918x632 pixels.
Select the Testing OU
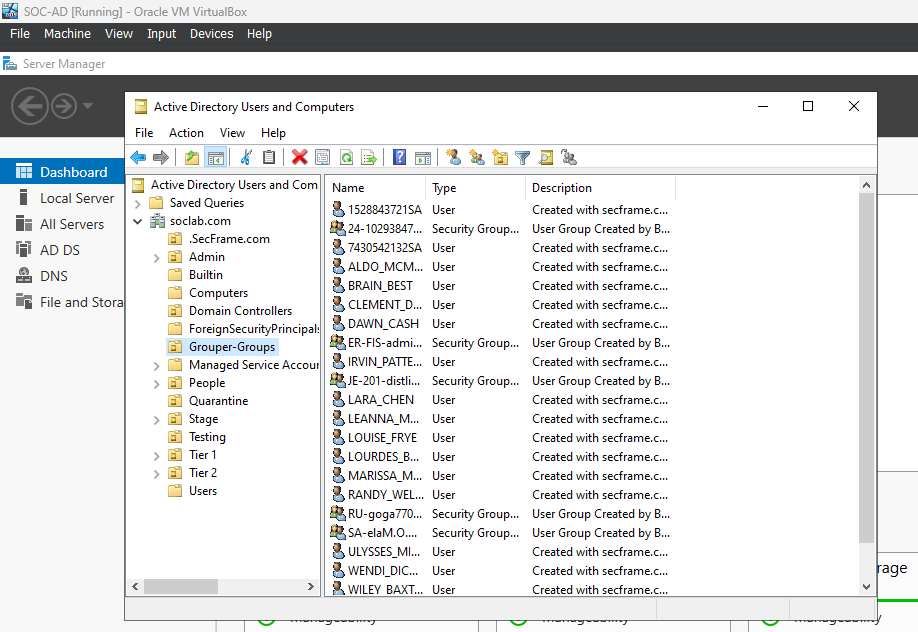[207, 437]
